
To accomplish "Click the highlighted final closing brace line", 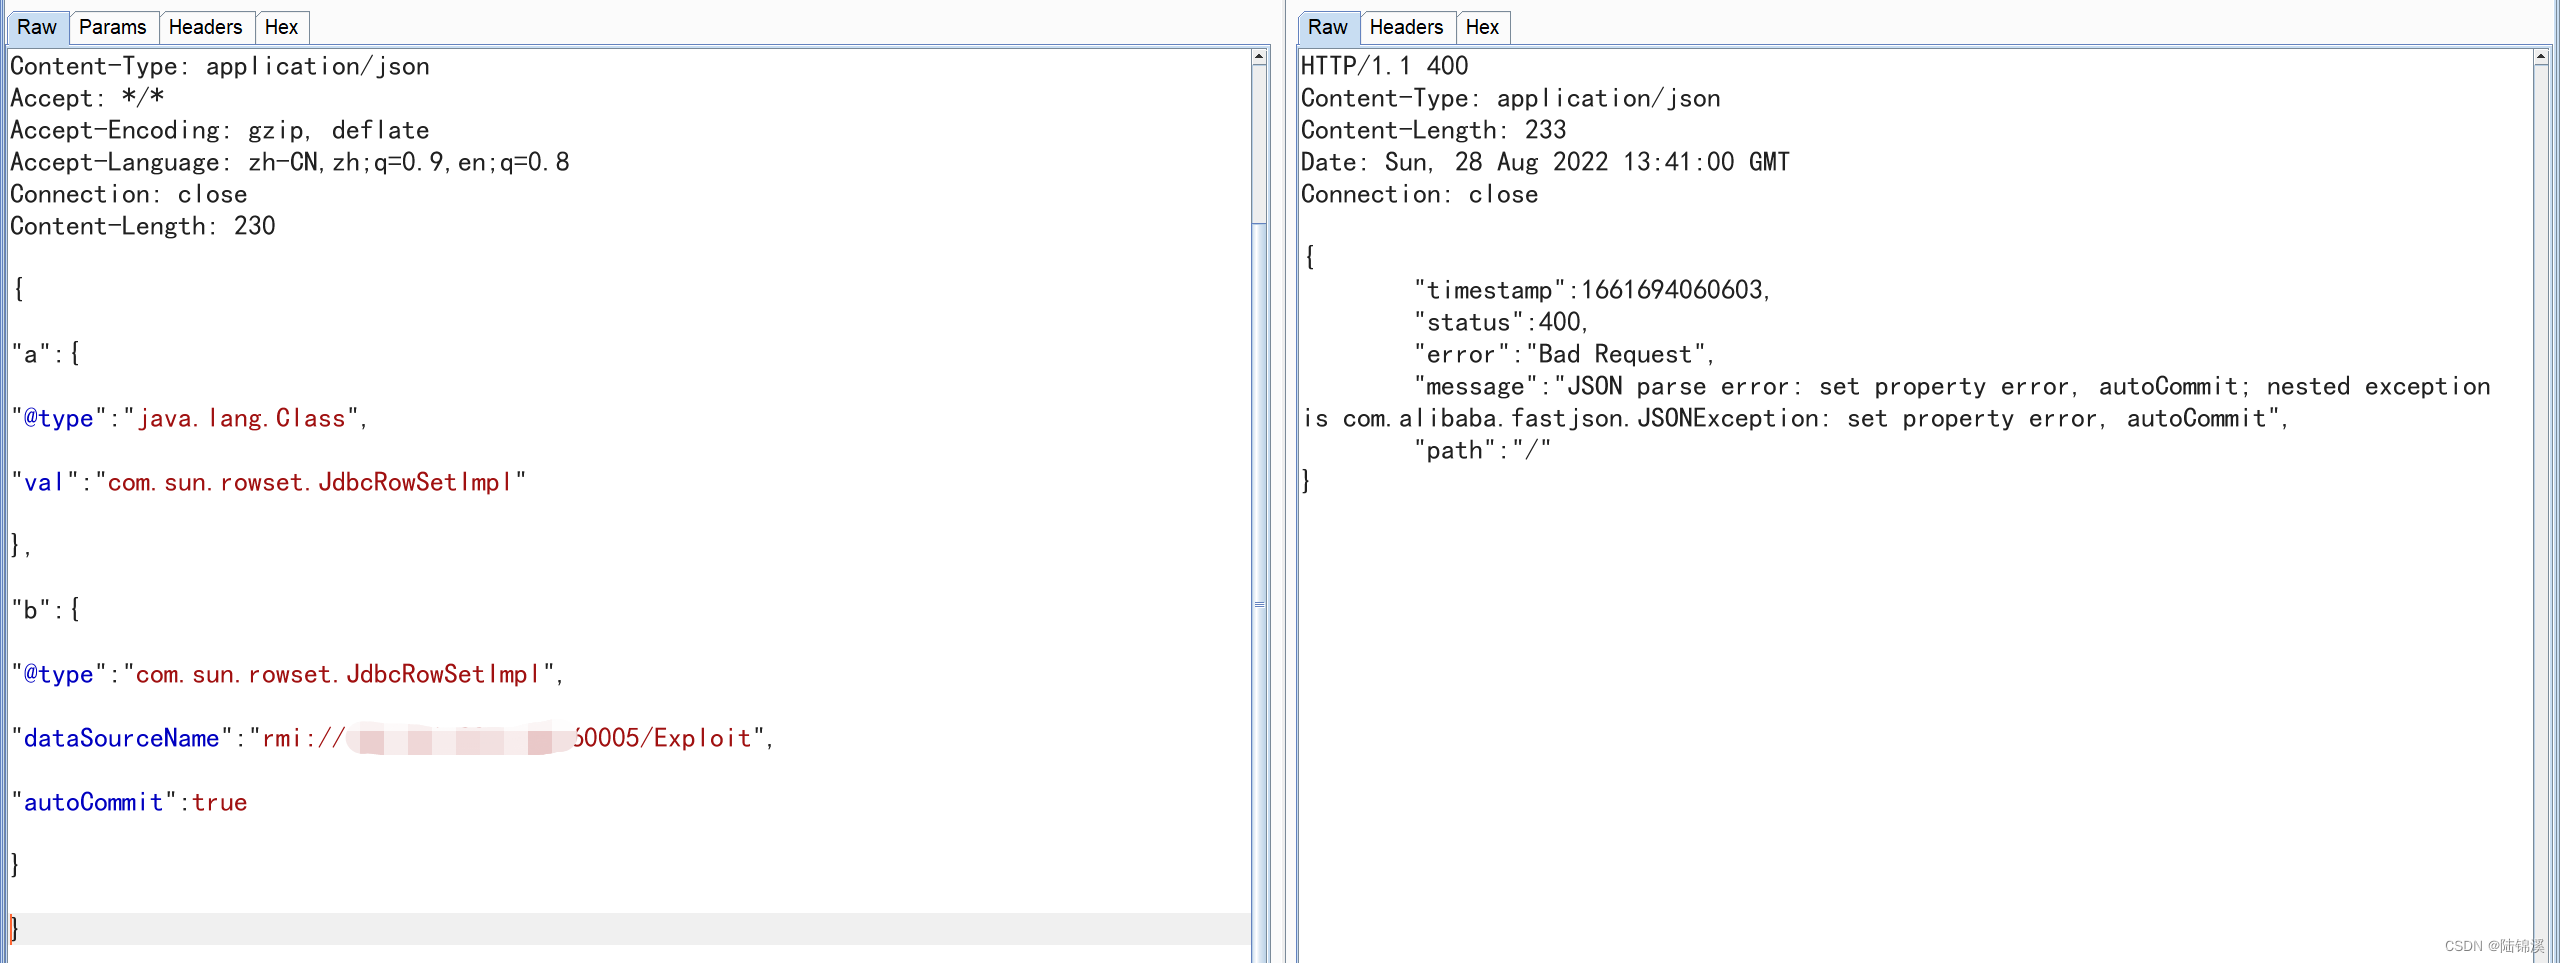I will tap(630, 929).
